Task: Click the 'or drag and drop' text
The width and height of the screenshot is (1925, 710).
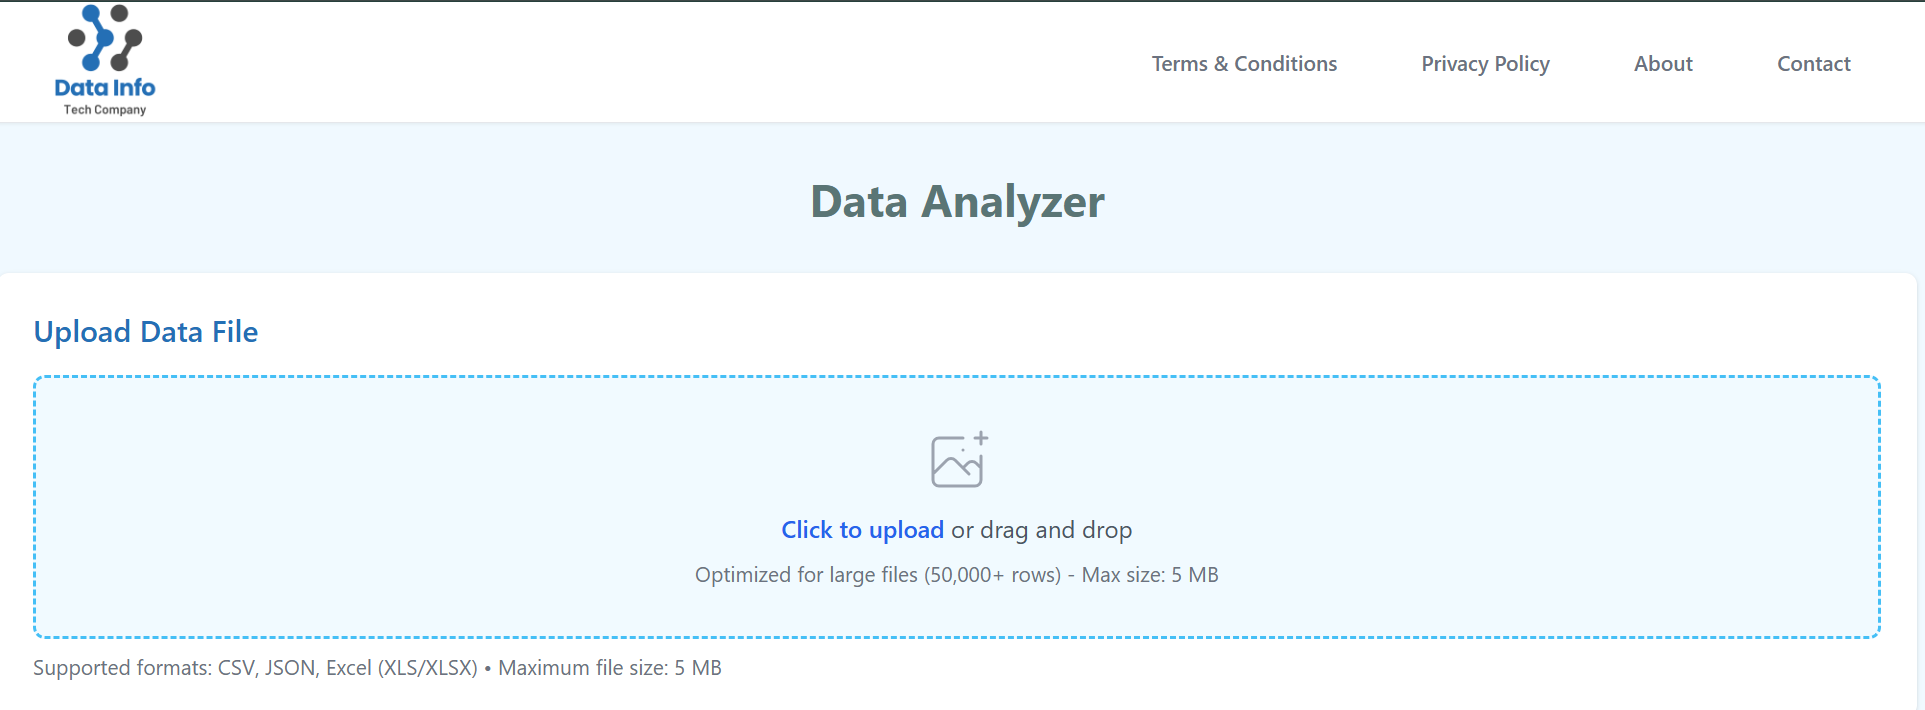Action: 1040,530
